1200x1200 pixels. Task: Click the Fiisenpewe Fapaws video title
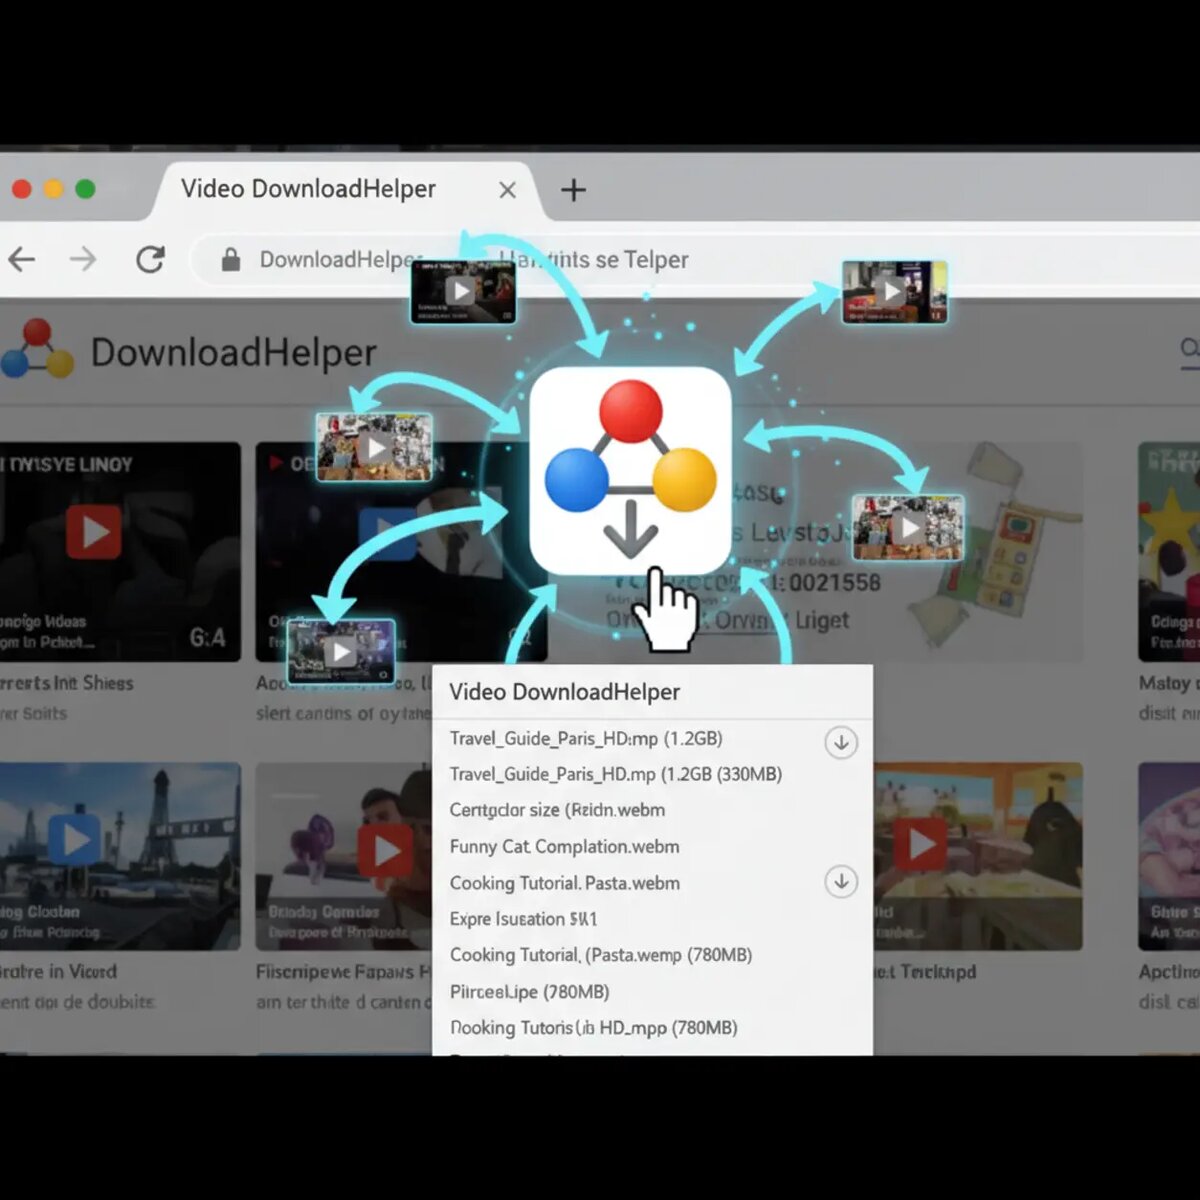click(343, 972)
